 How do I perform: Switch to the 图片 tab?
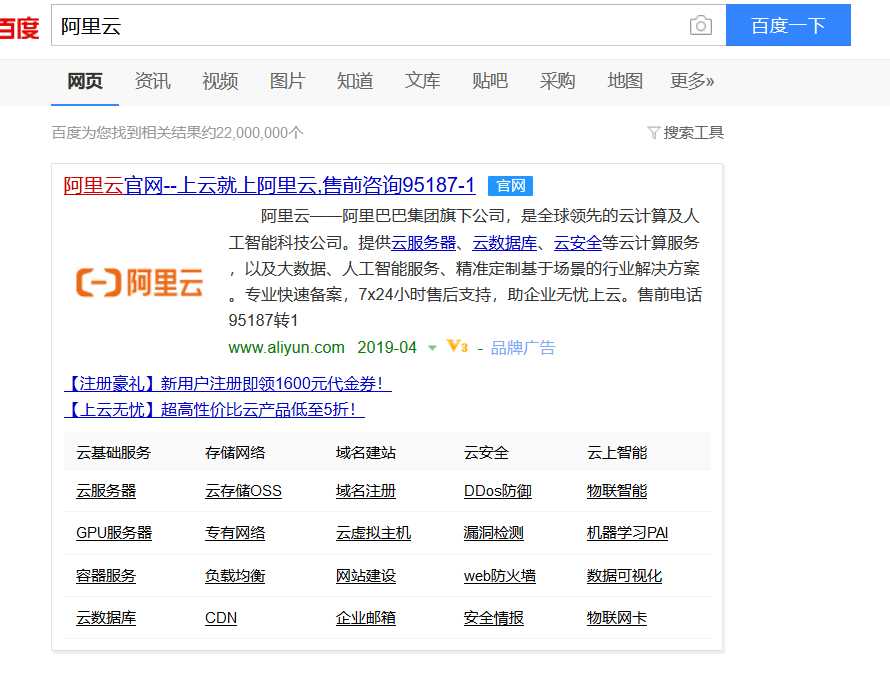287,81
